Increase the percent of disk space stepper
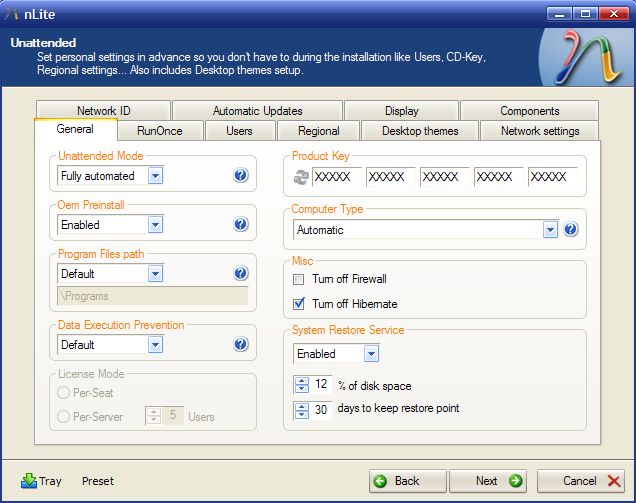The width and height of the screenshot is (636, 503). click(301, 381)
